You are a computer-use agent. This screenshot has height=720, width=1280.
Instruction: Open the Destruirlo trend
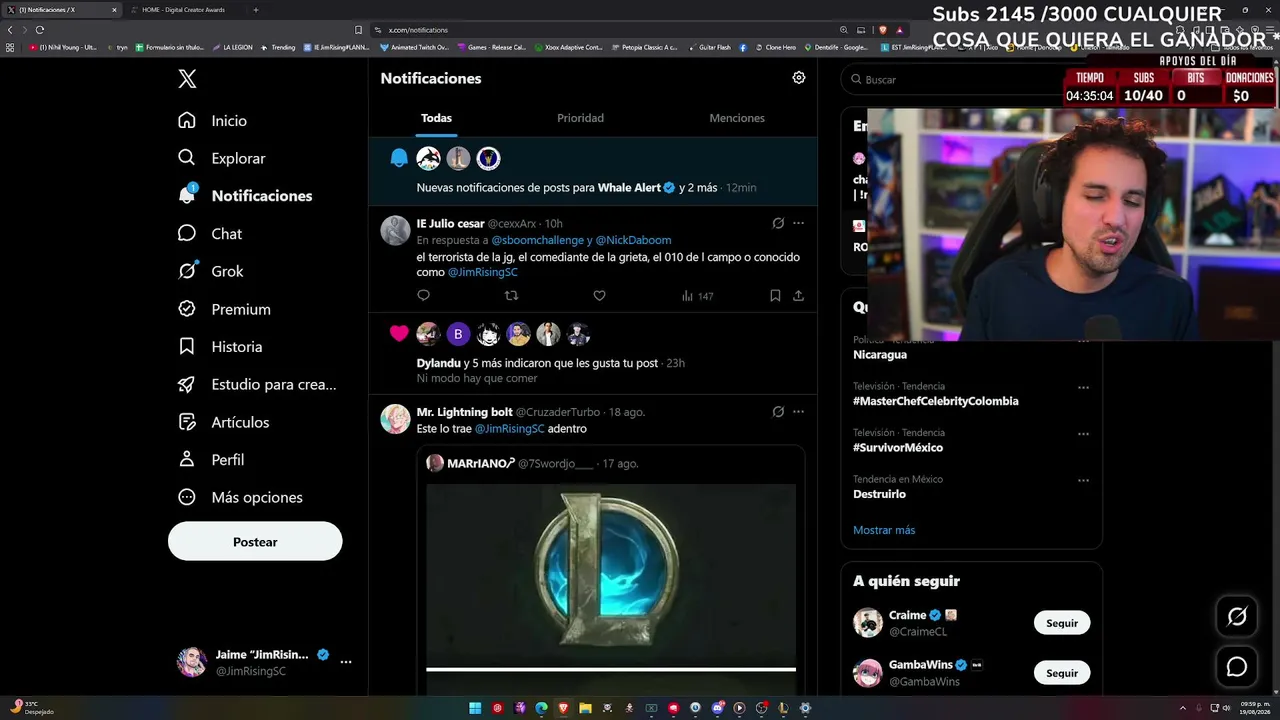(879, 494)
